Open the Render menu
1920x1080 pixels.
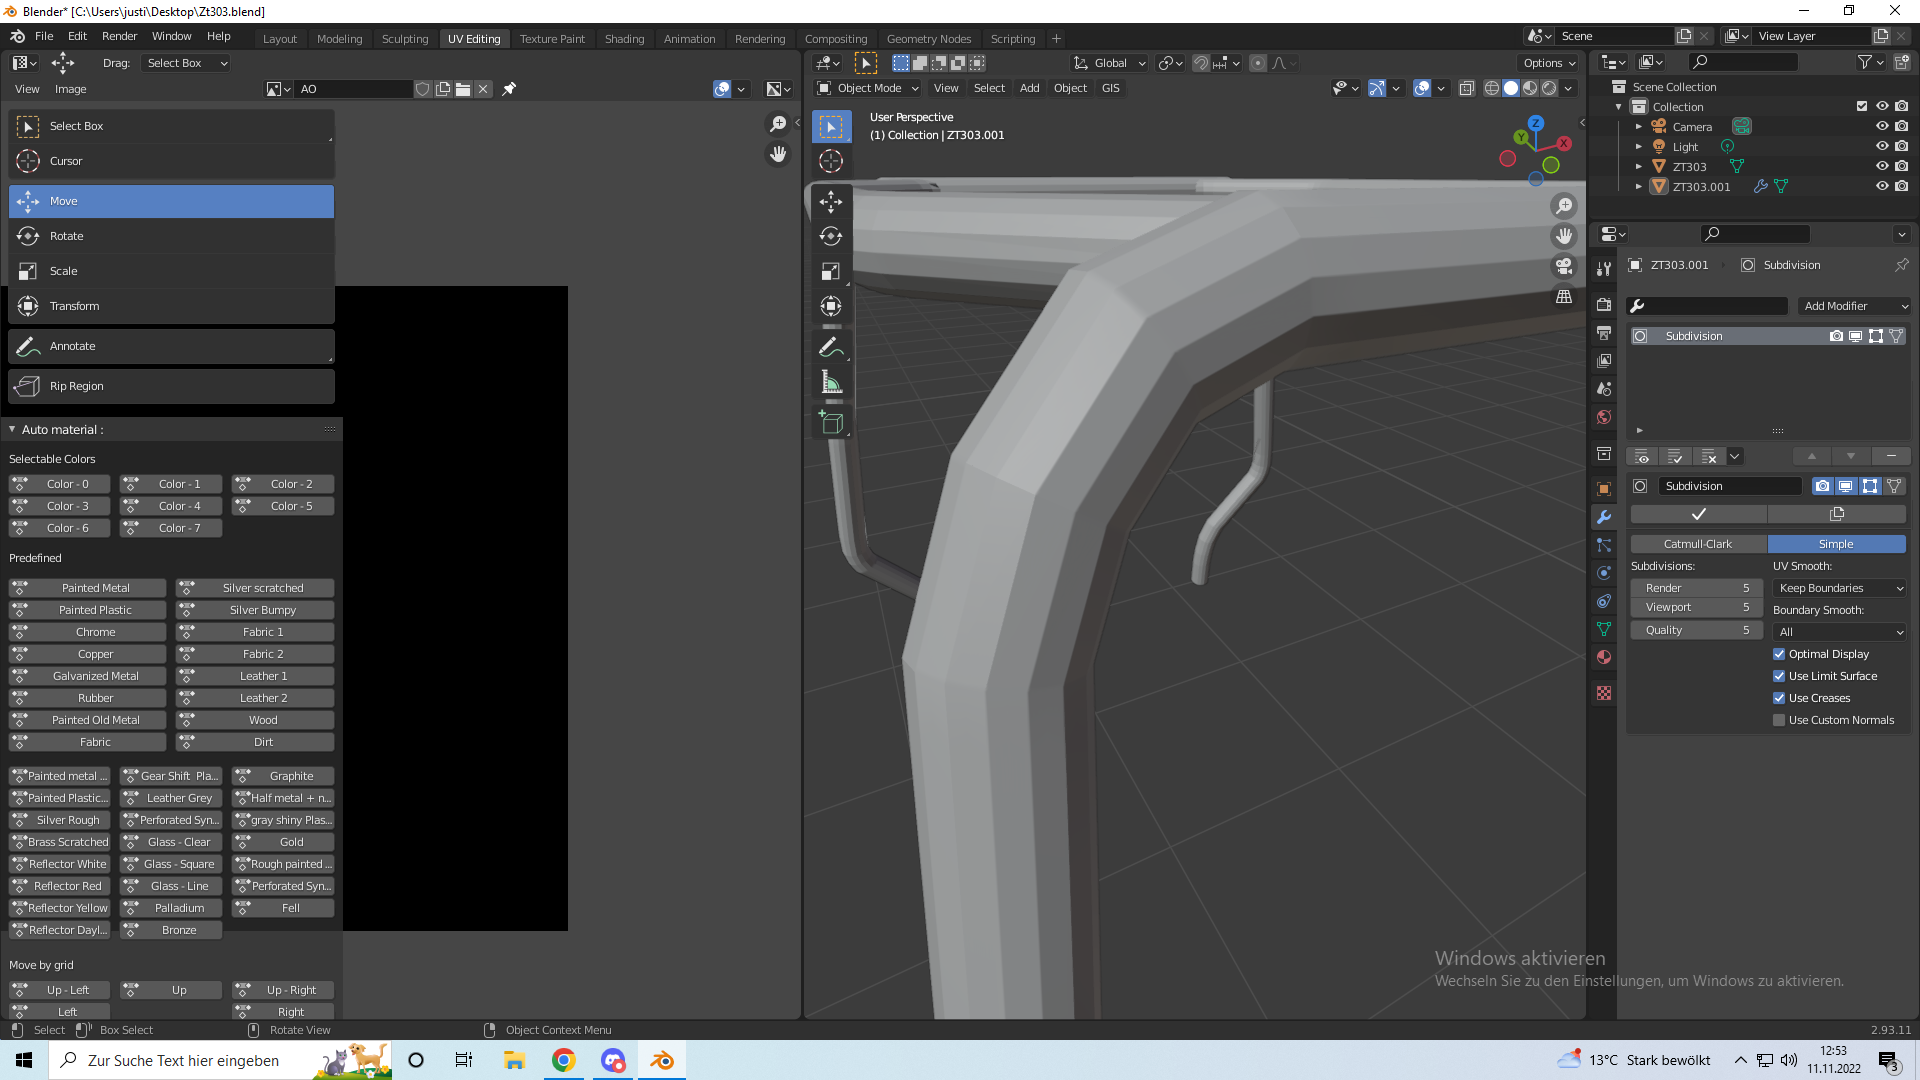pos(119,36)
